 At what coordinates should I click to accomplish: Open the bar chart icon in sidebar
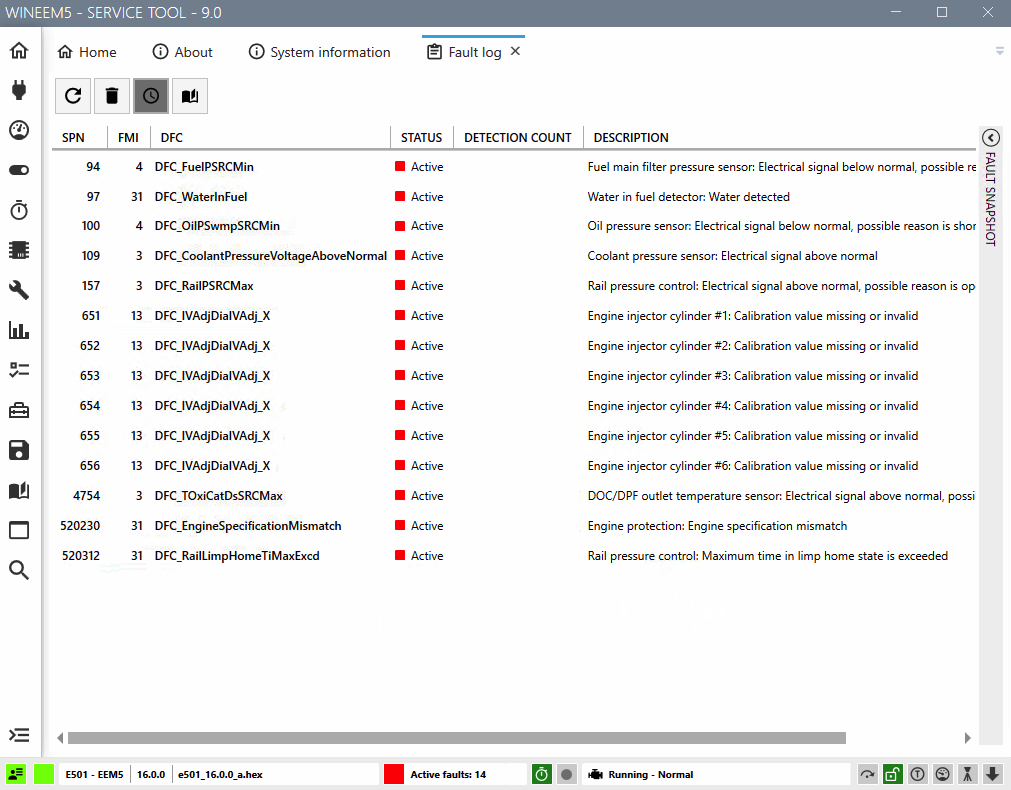click(19, 330)
